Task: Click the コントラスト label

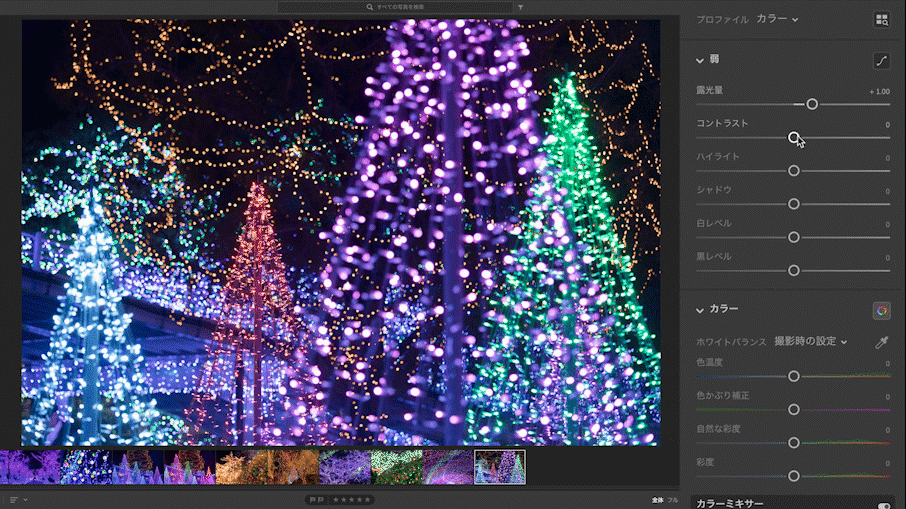Action: pyautogui.click(x=722, y=124)
